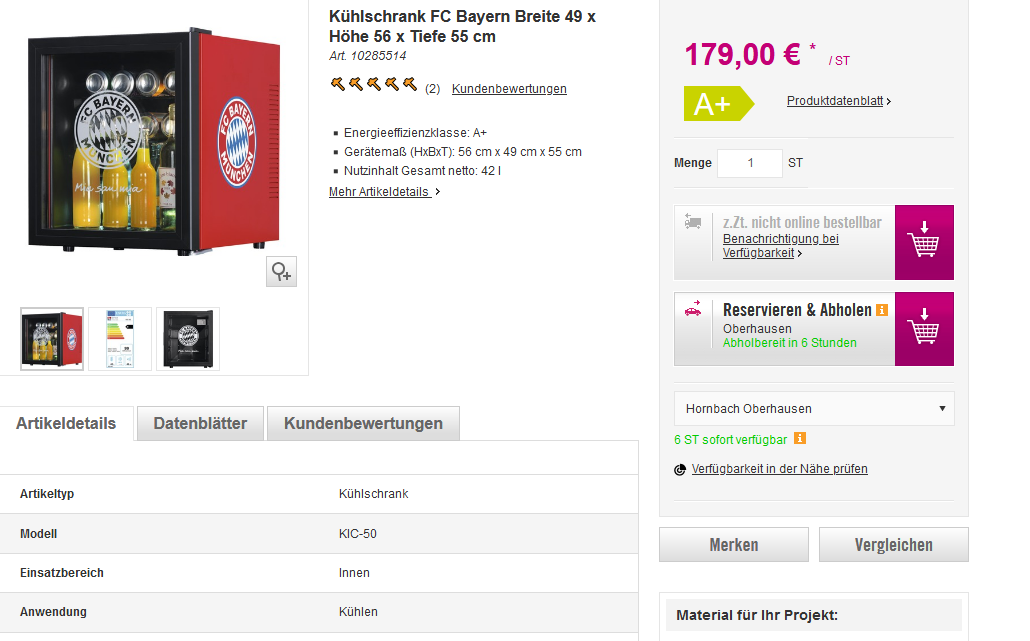Select the energy label thumbnail

pyautogui.click(x=120, y=339)
